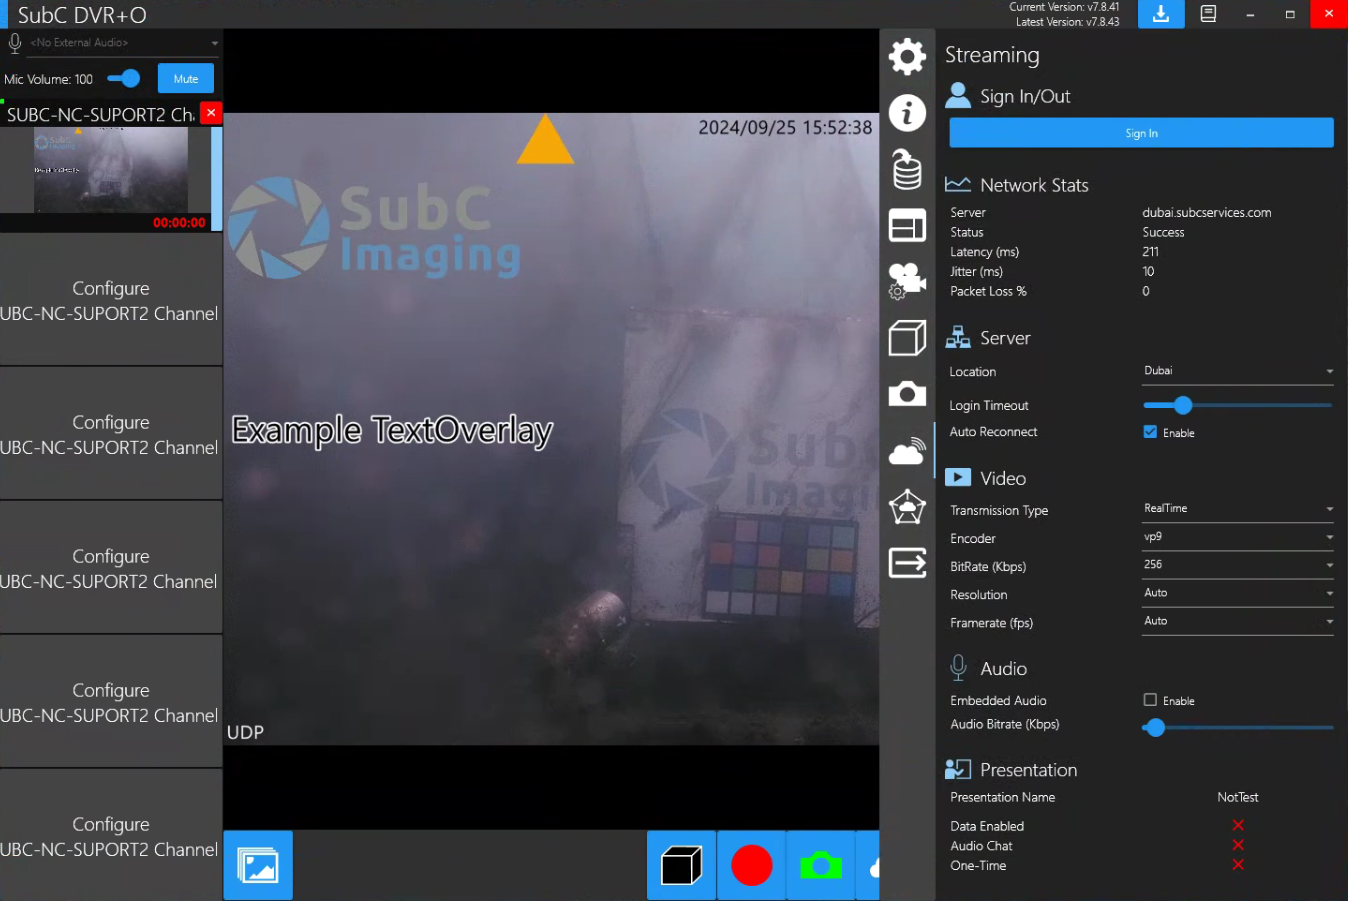1348x901 pixels.
Task: Click the Latest Version: v7.8.43 text
Action: tap(1067, 21)
